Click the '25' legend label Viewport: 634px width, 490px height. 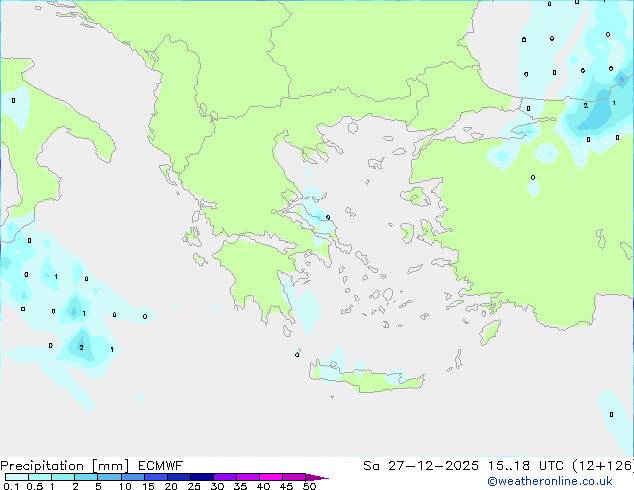click(x=194, y=486)
